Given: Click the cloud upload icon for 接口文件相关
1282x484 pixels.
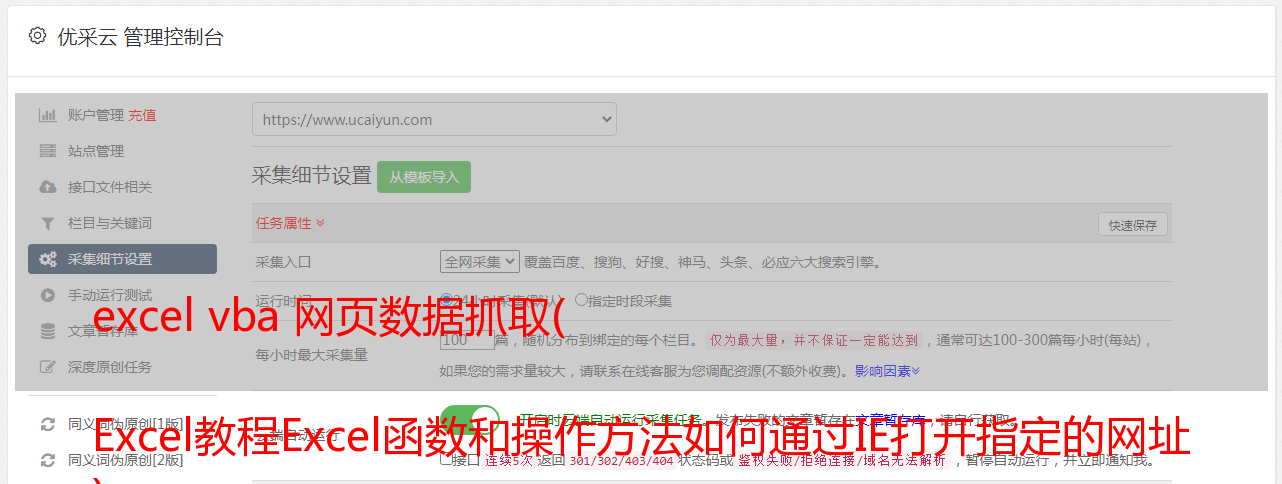Looking at the screenshot, I should (47, 187).
